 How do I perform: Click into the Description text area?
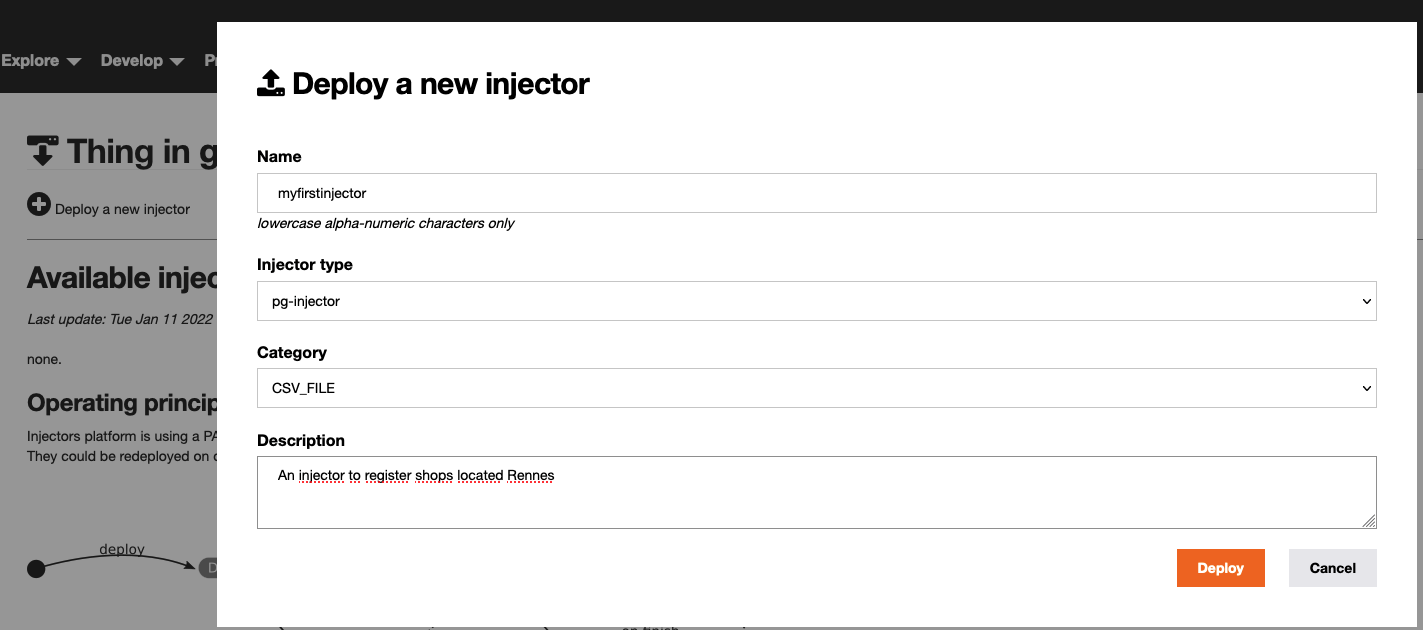coord(816,492)
